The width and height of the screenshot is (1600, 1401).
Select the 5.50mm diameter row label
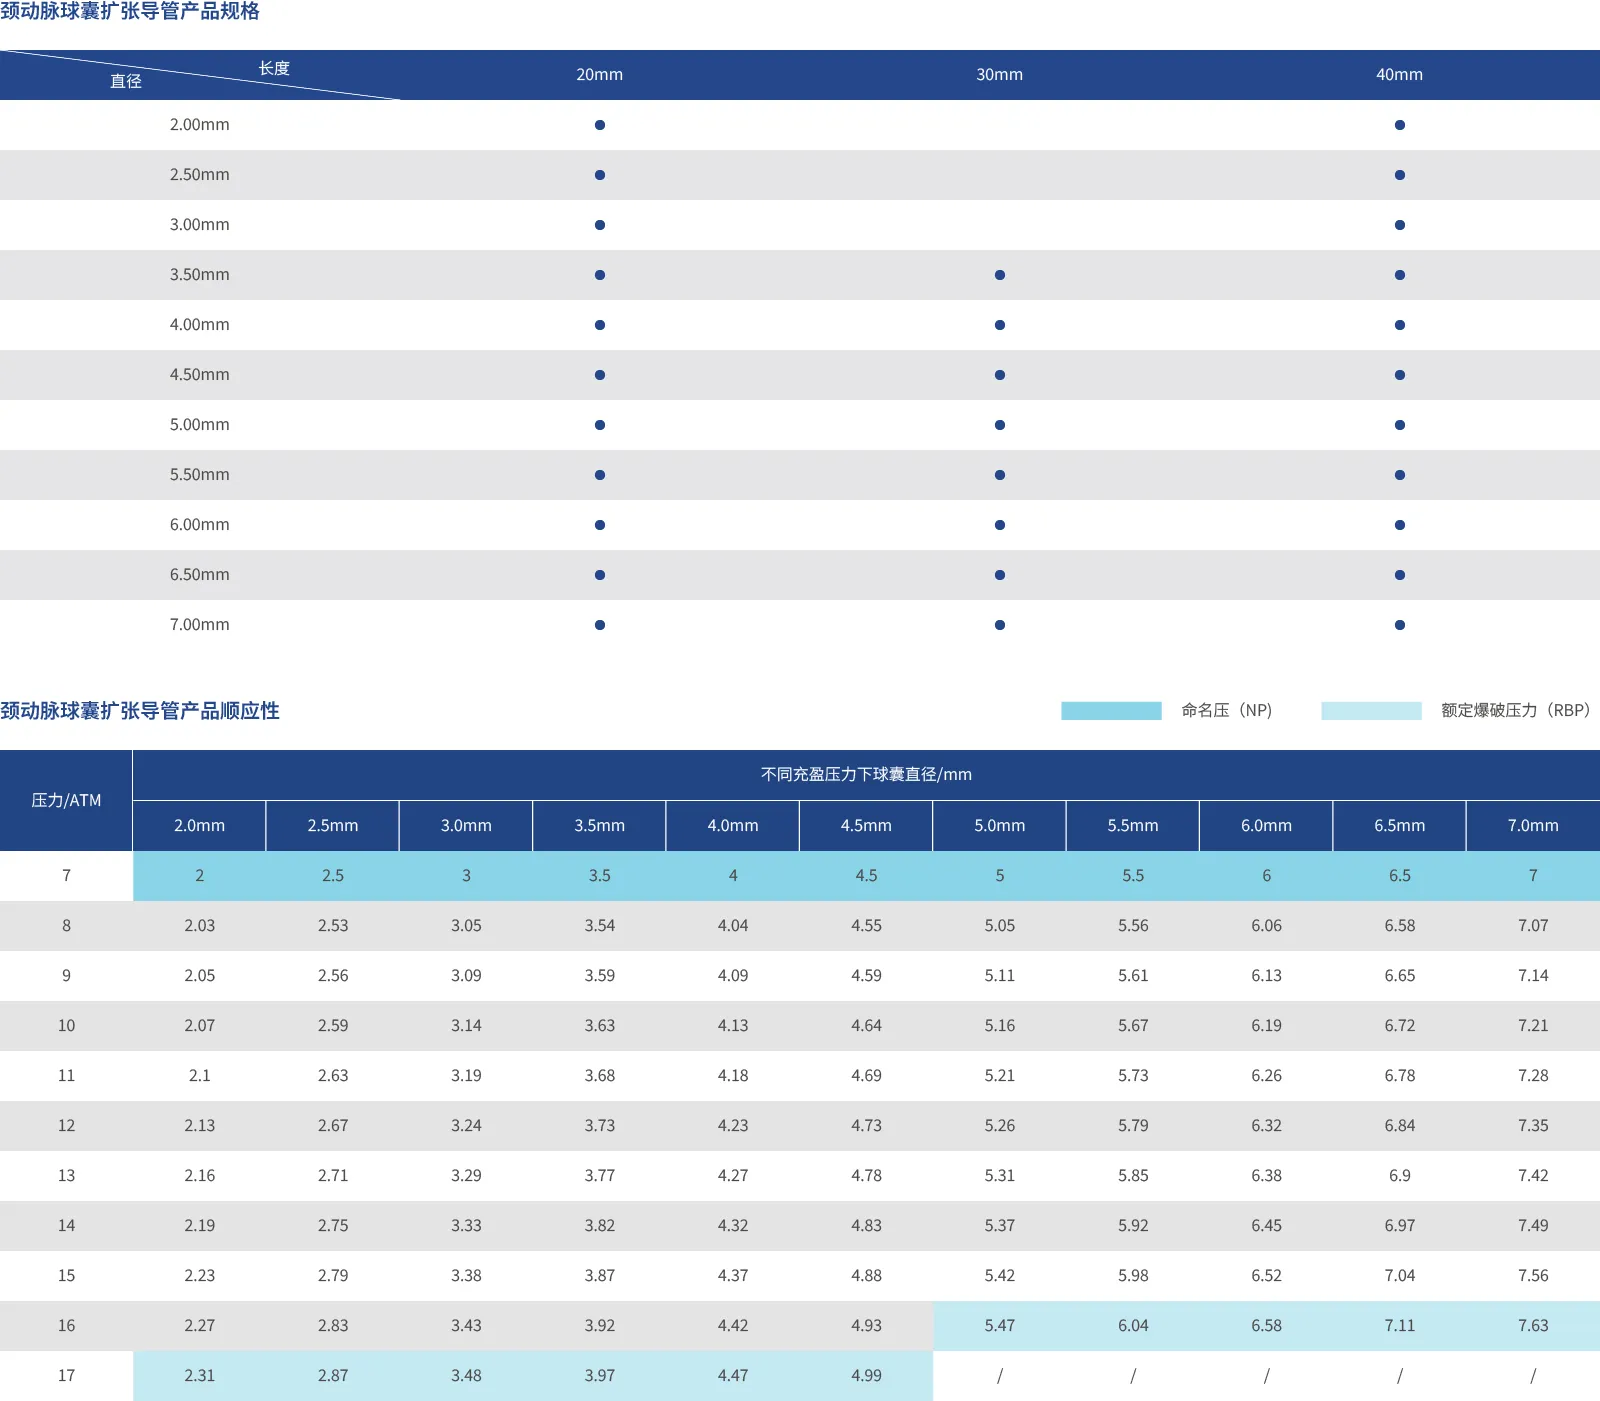(200, 475)
